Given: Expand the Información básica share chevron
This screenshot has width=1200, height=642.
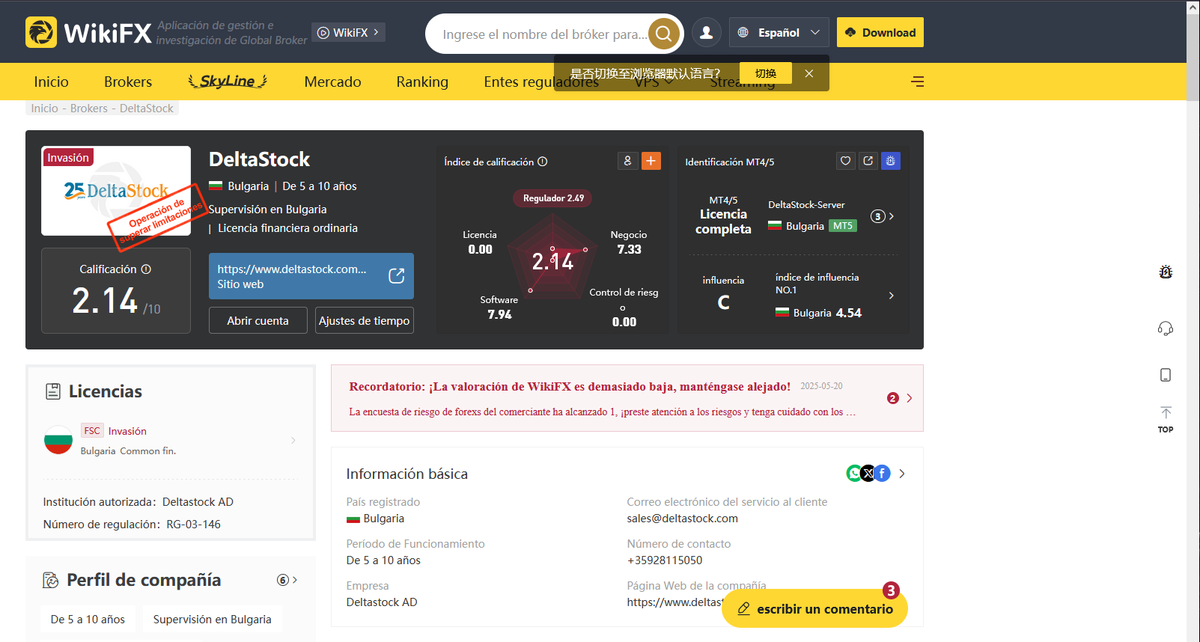Looking at the screenshot, I should (x=902, y=473).
